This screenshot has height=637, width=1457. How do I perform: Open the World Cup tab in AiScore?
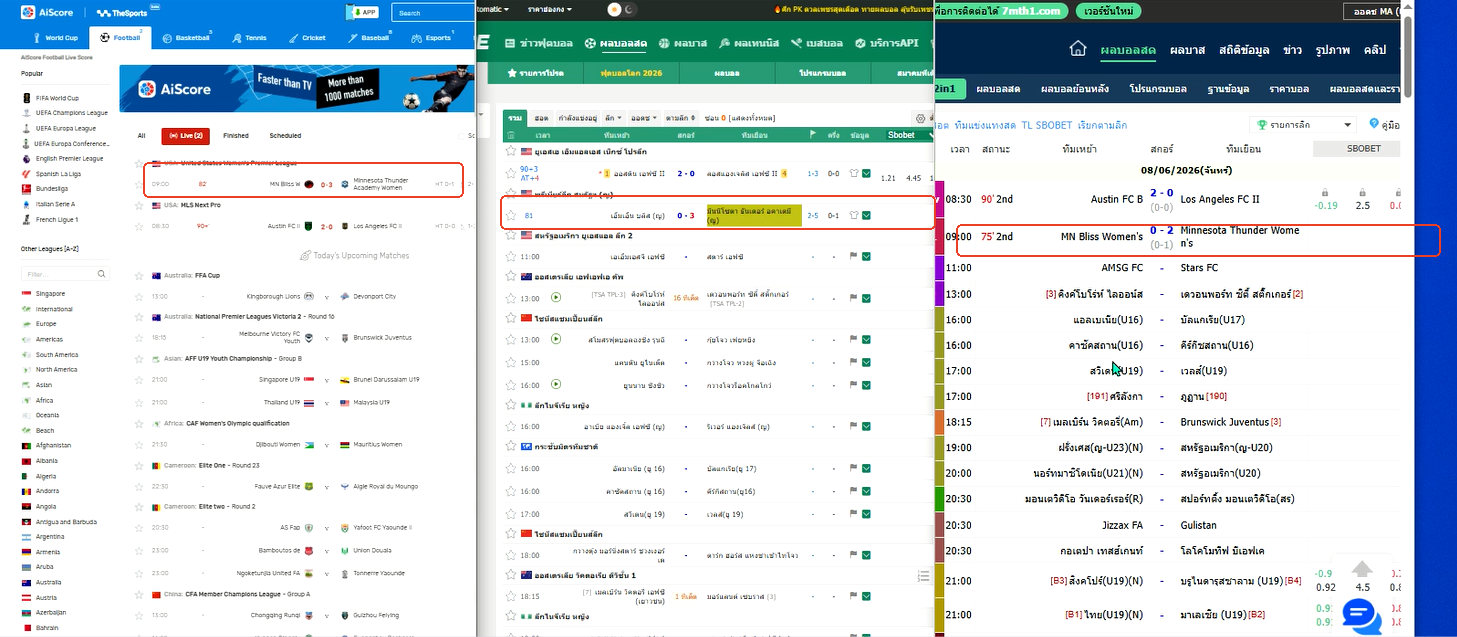(x=57, y=38)
